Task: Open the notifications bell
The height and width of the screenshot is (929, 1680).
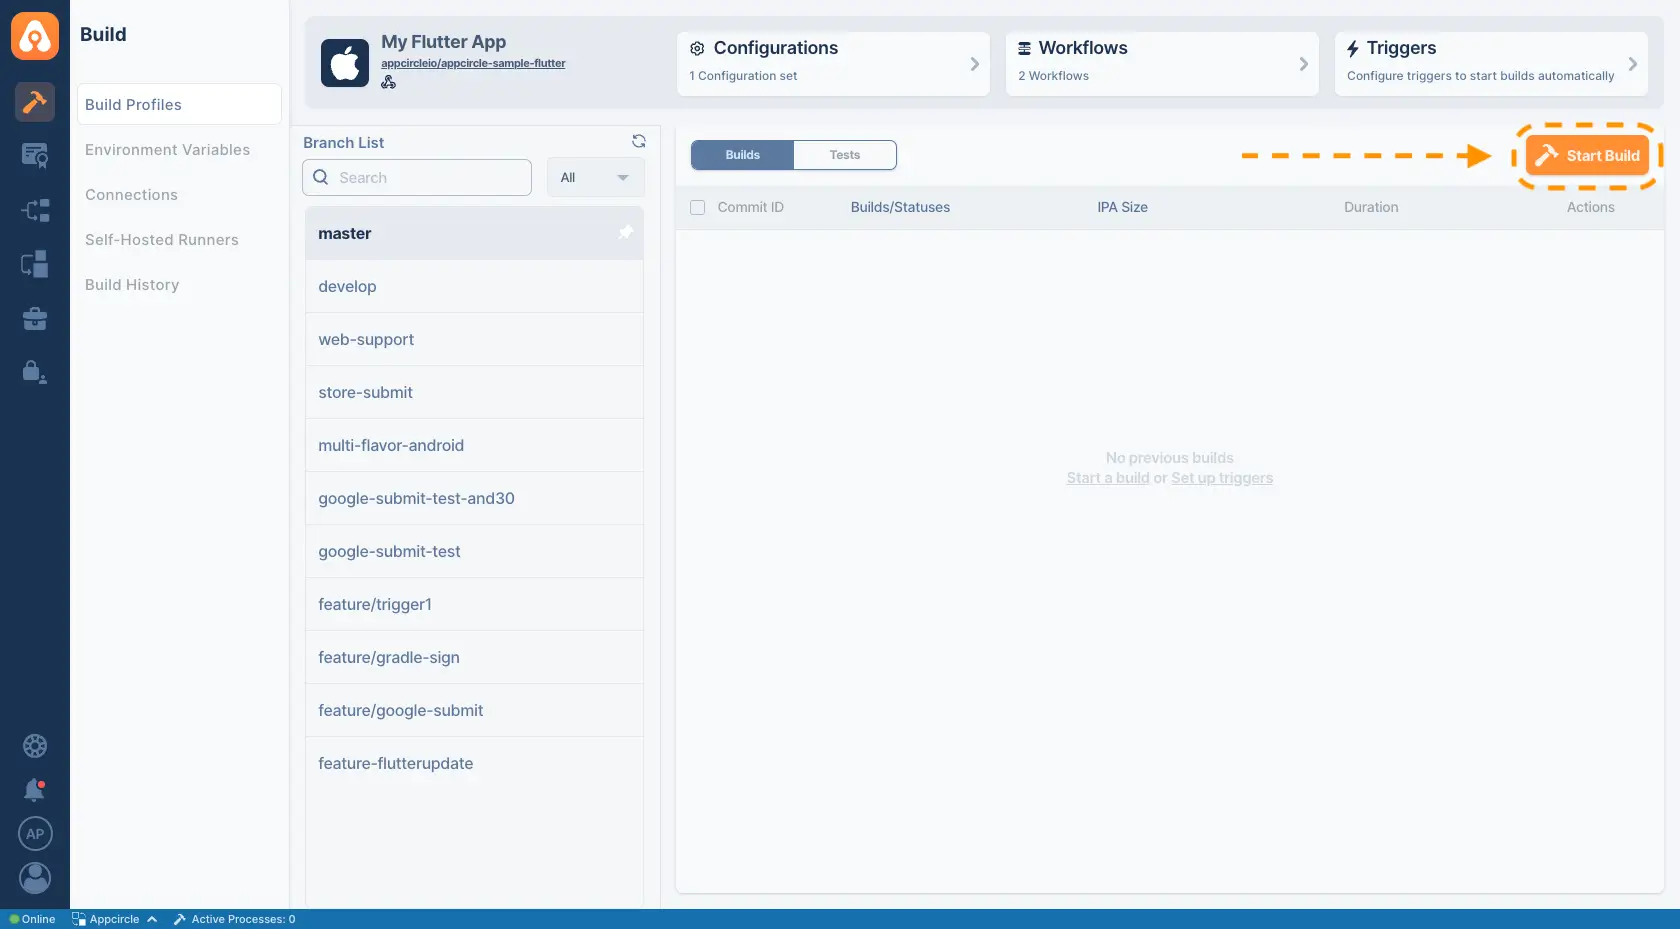Action: (x=35, y=790)
